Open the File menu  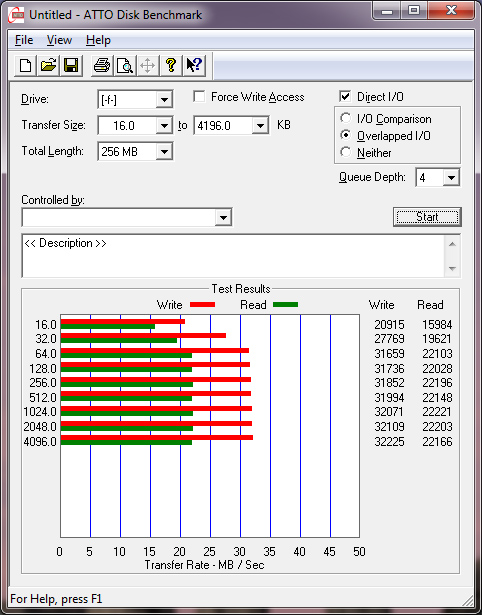click(x=24, y=40)
